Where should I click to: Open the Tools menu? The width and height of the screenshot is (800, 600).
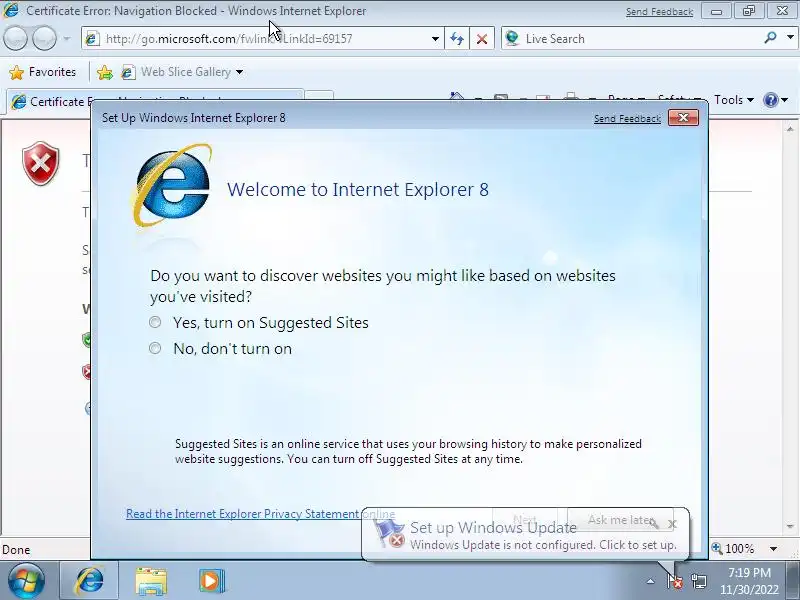[x=734, y=99]
